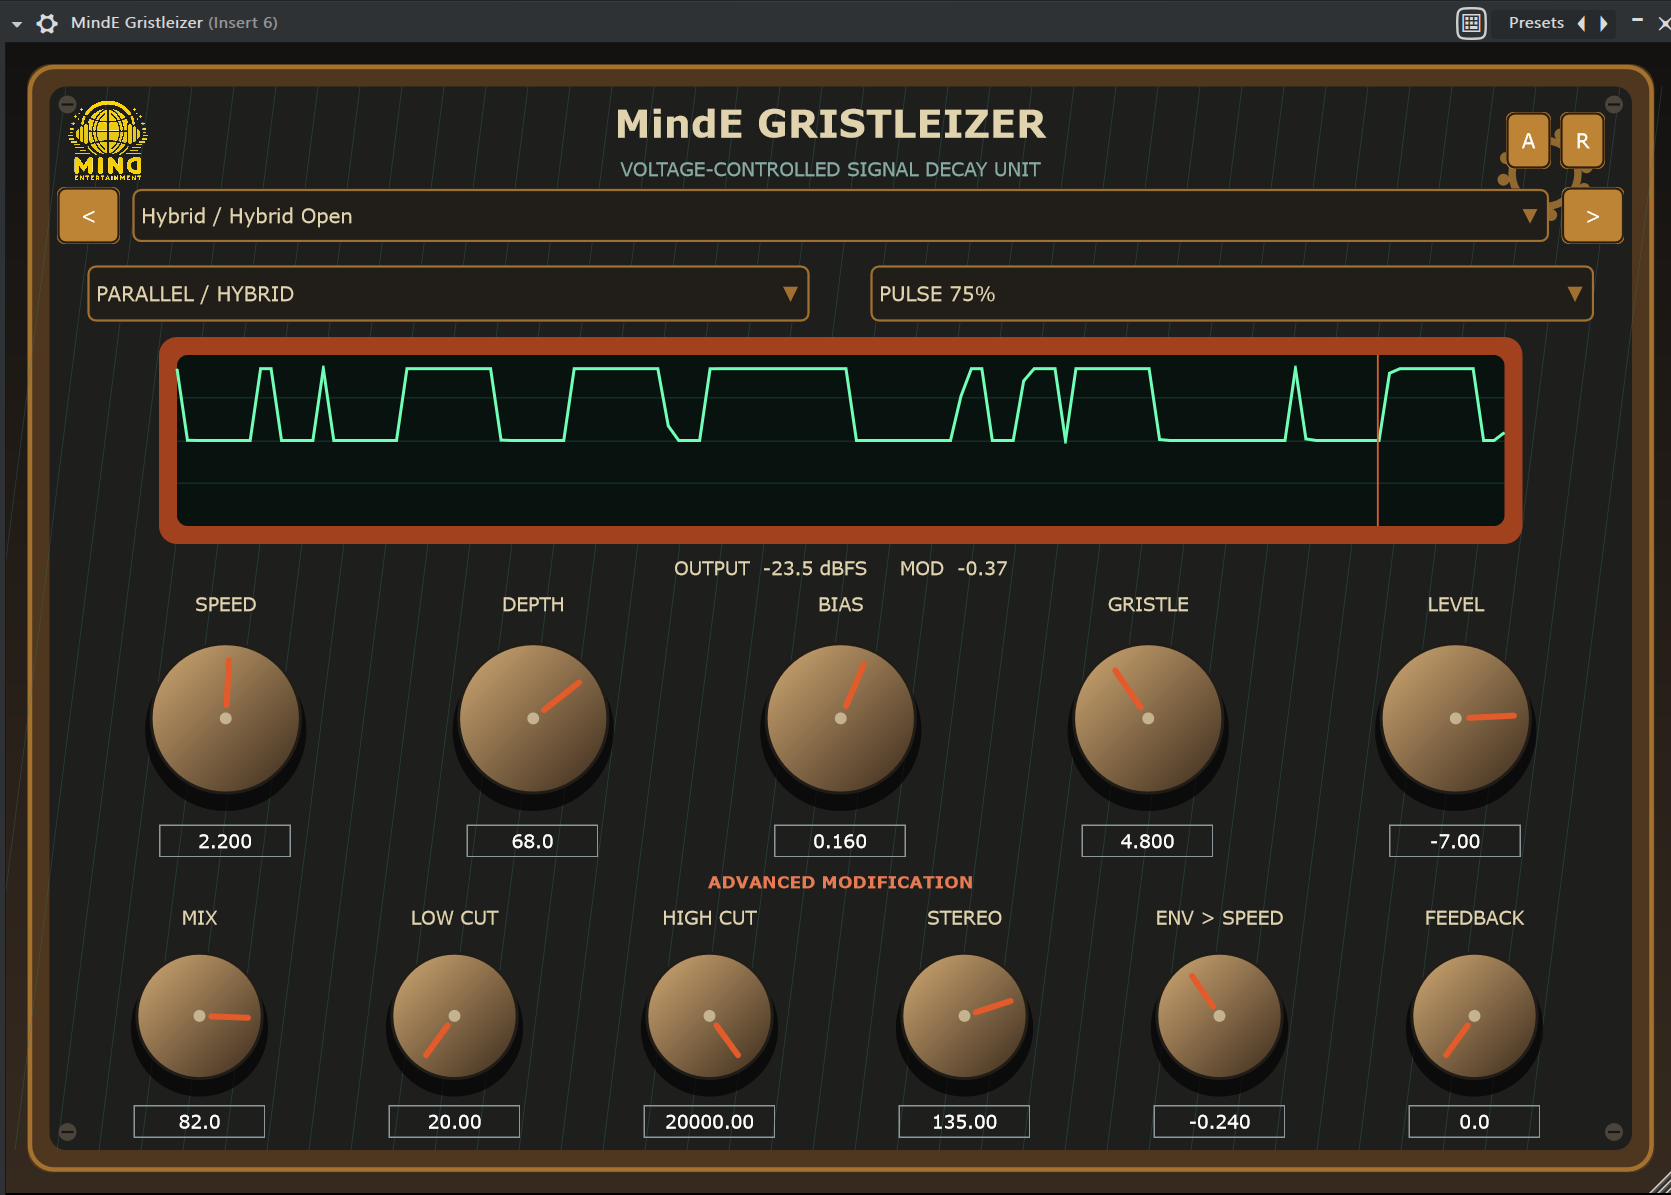
Task: Click the OUTPUT -23.5 dBFS readout
Action: click(x=770, y=569)
